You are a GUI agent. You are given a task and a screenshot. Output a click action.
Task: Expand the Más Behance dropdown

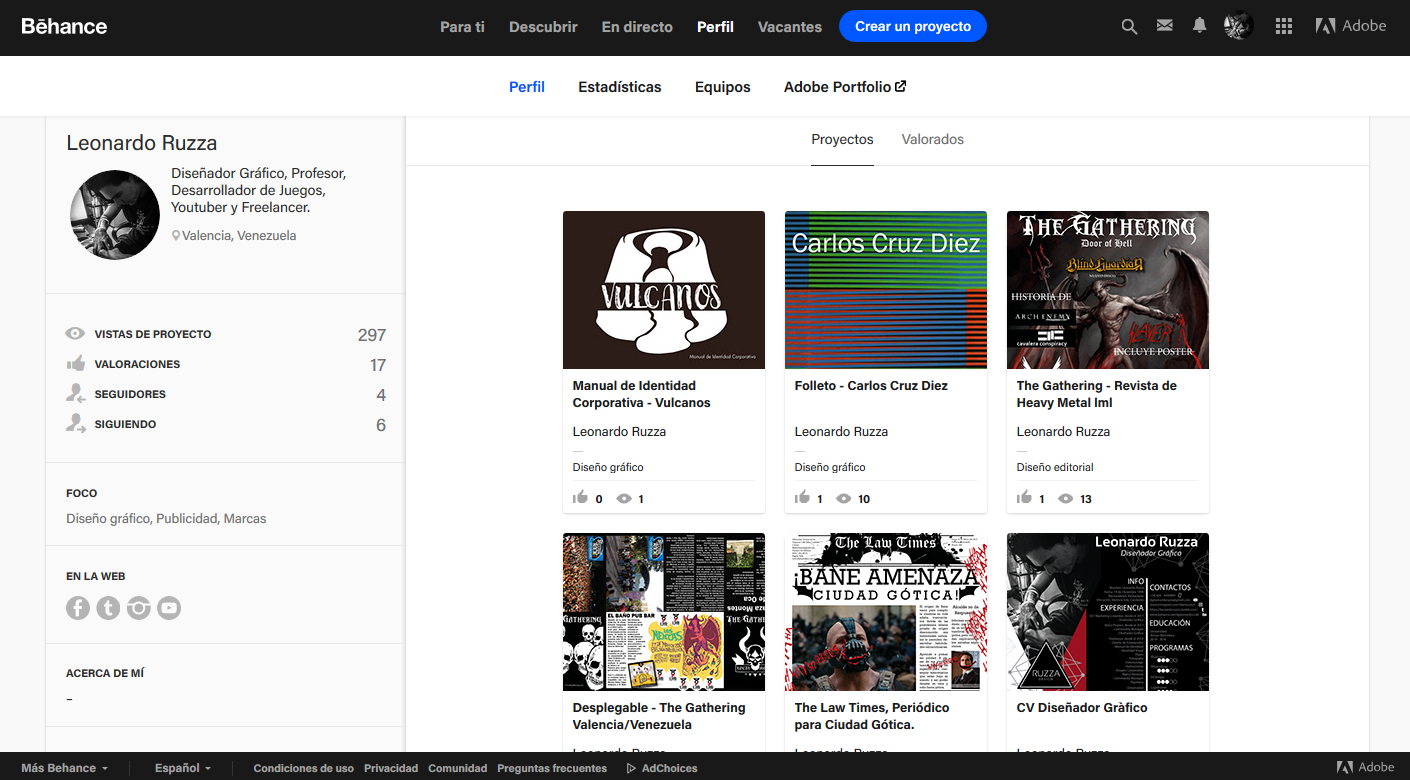[x=63, y=767]
